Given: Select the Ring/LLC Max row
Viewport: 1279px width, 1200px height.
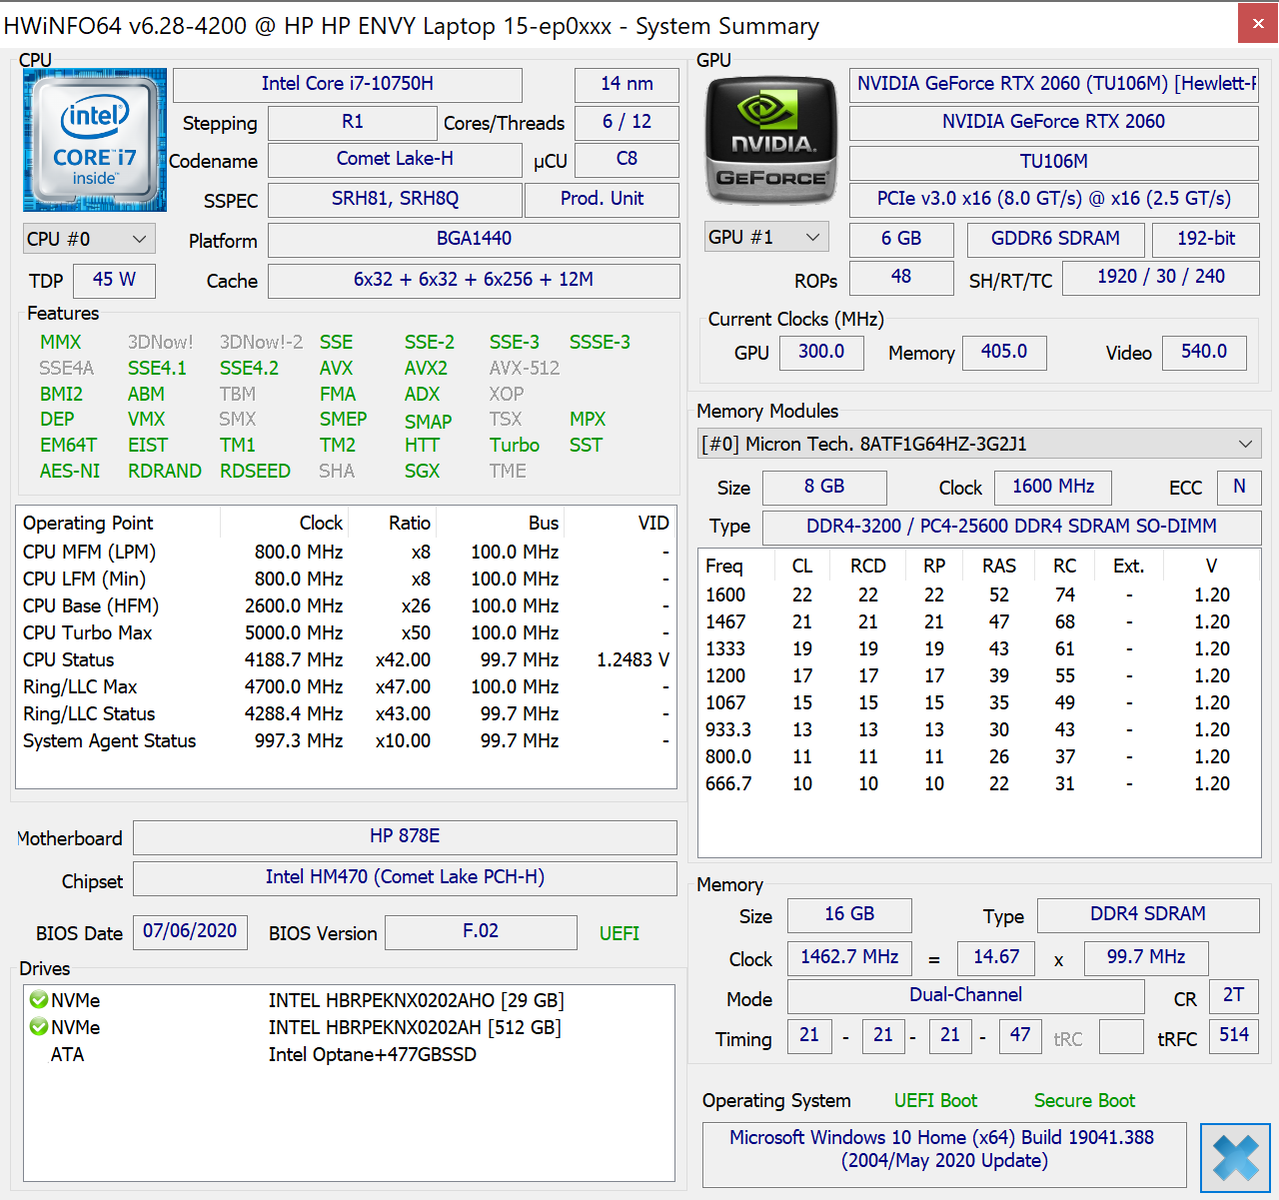Looking at the screenshot, I should tap(346, 687).
